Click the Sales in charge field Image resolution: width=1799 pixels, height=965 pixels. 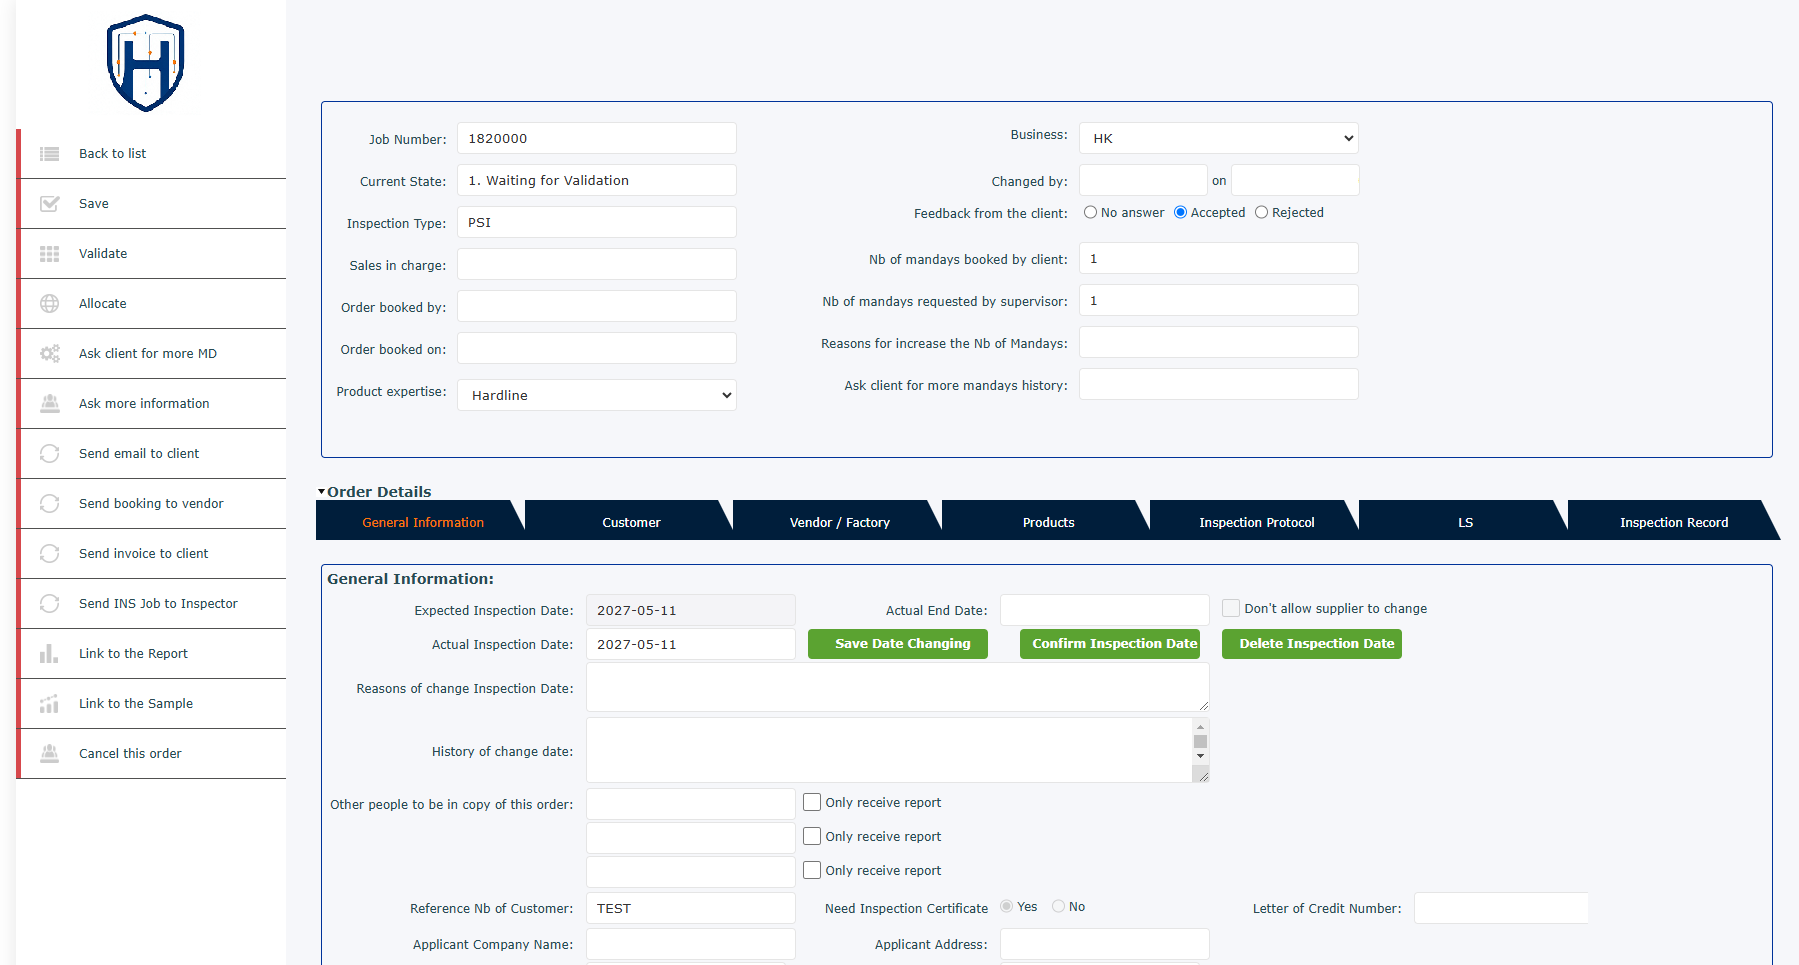tap(597, 265)
